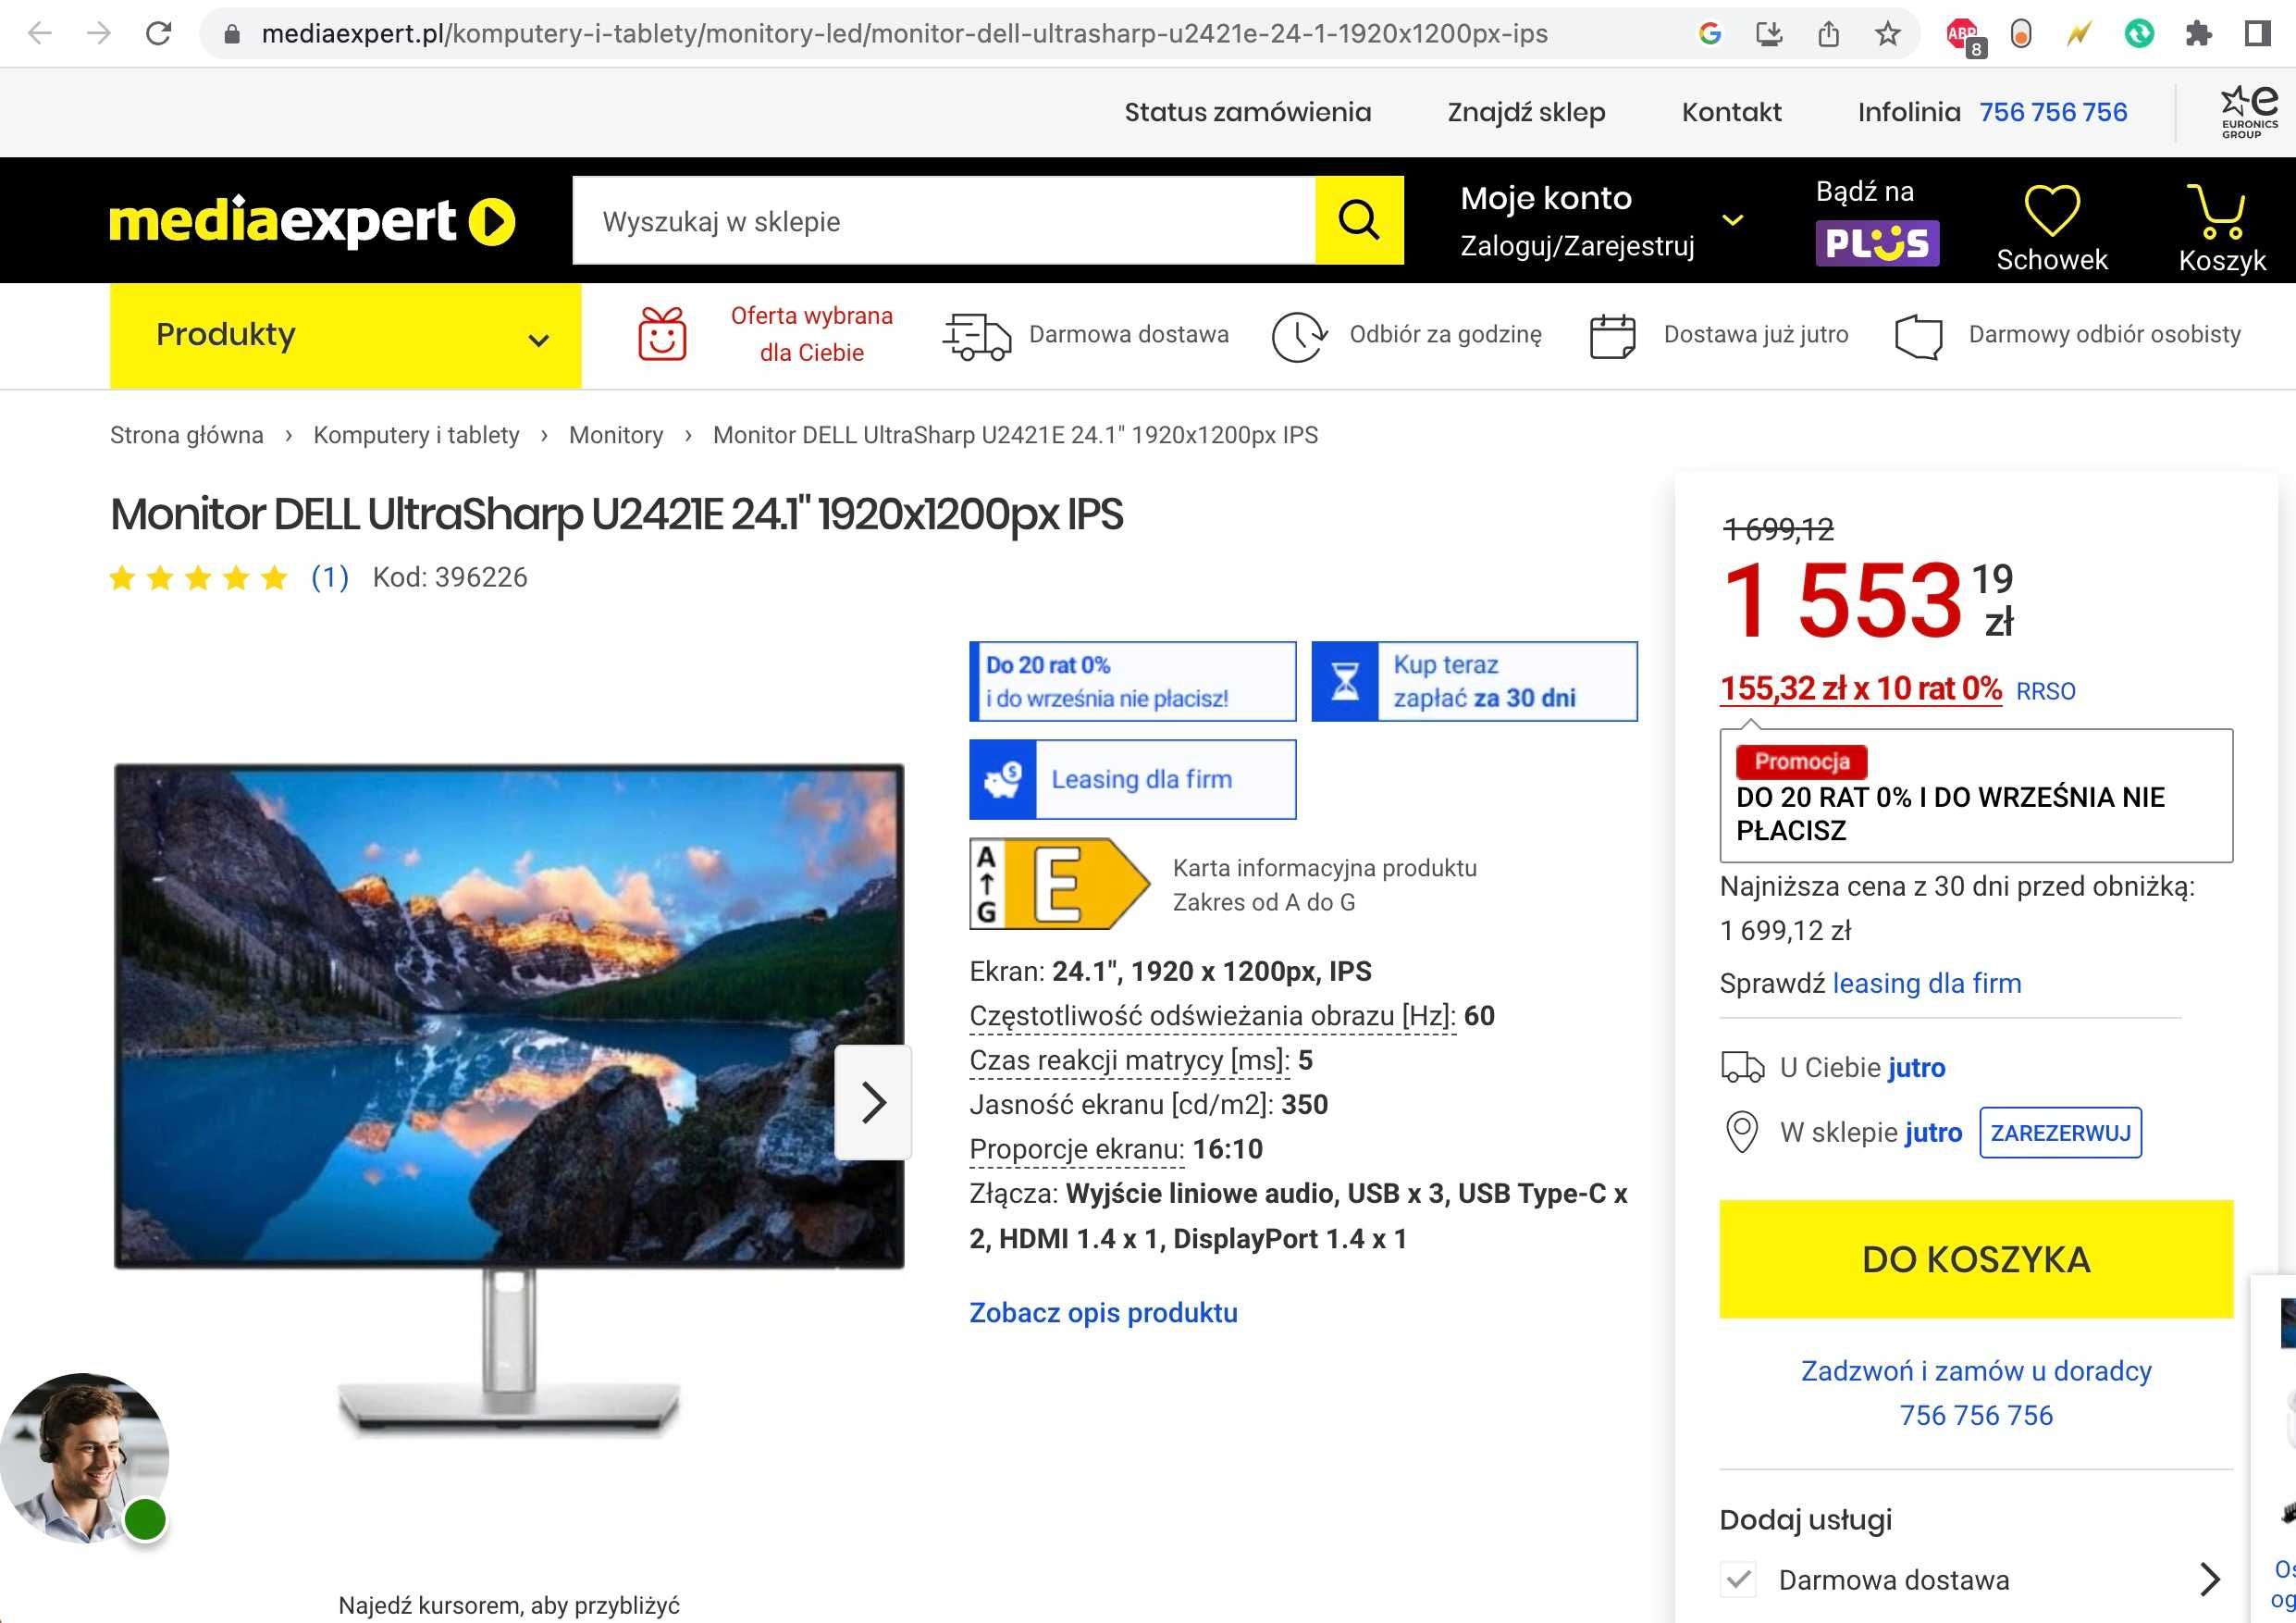Open the Leasing dla firm banner
Screen dimensions: 2296x1623
tap(1132, 779)
